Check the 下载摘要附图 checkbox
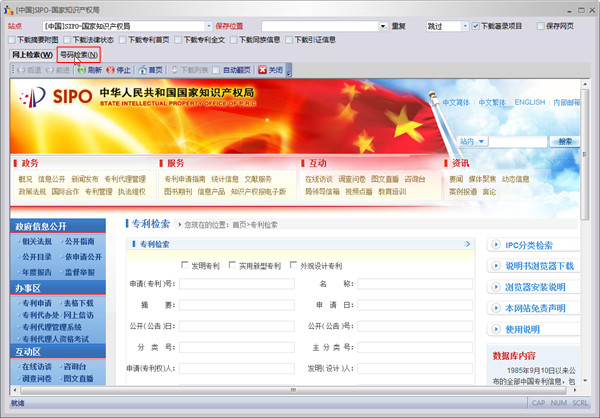600x418 pixels. [x=12, y=39]
